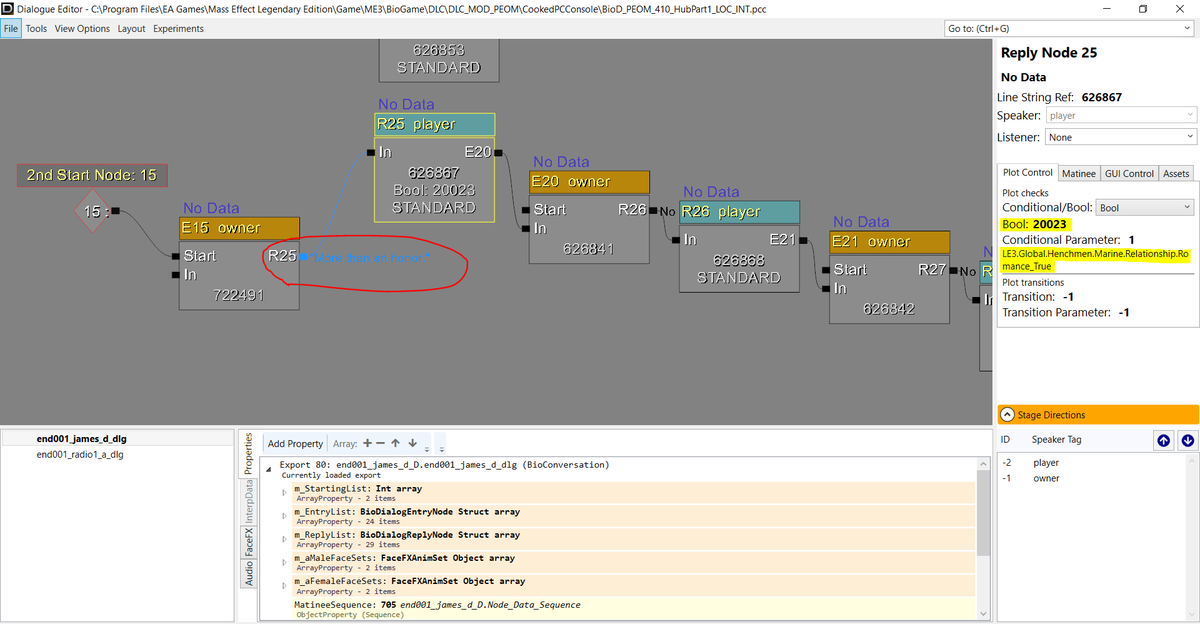The height and width of the screenshot is (624, 1200).
Task: Click the Go to search box
Action: [1070, 29]
